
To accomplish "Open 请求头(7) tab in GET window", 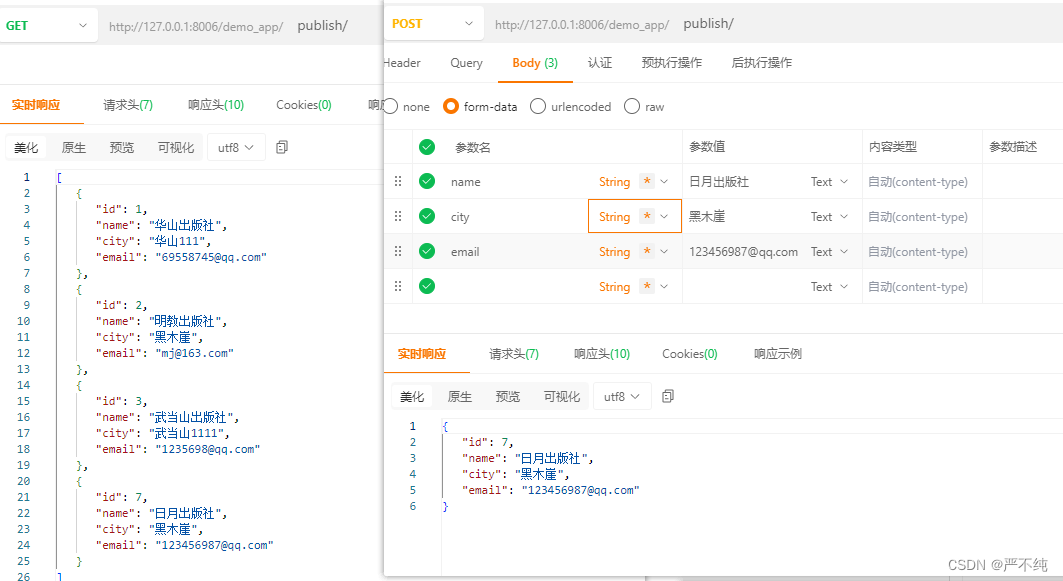I will (128, 104).
